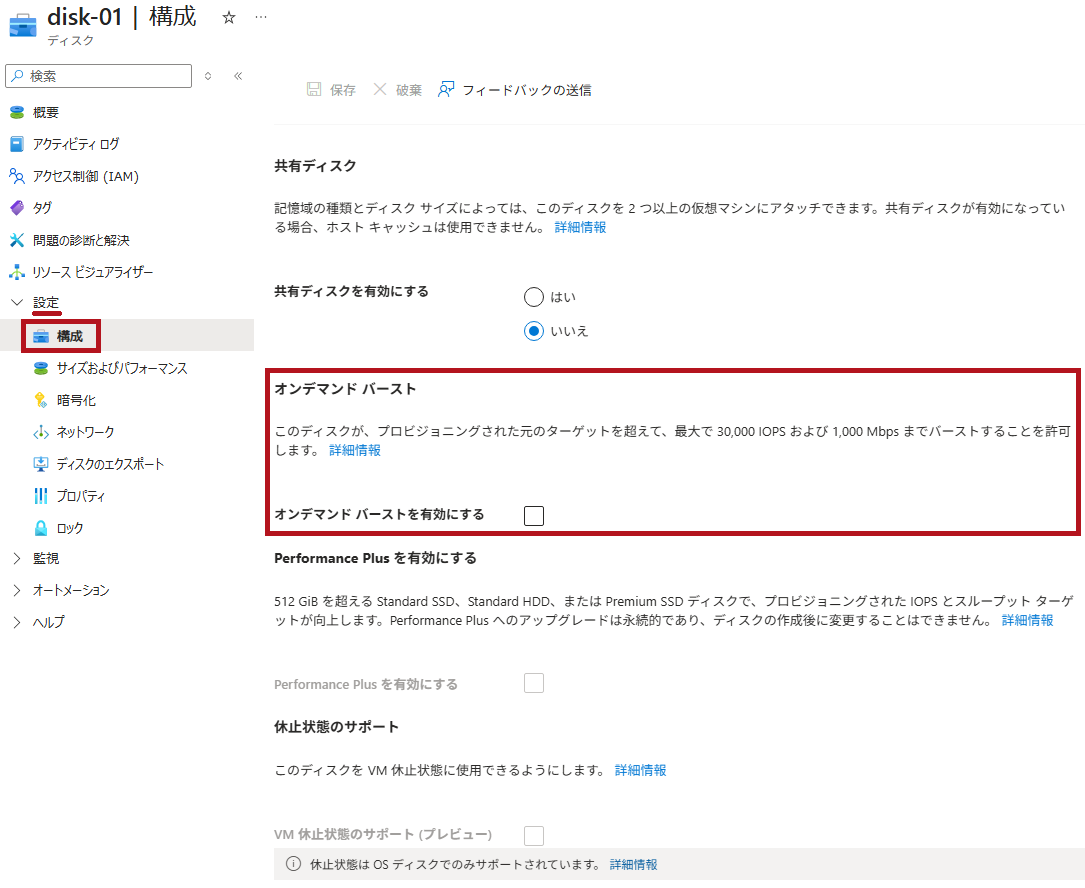Select はい radio for shared disk
Image resolution: width=1085 pixels, height=888 pixels.
click(534, 297)
